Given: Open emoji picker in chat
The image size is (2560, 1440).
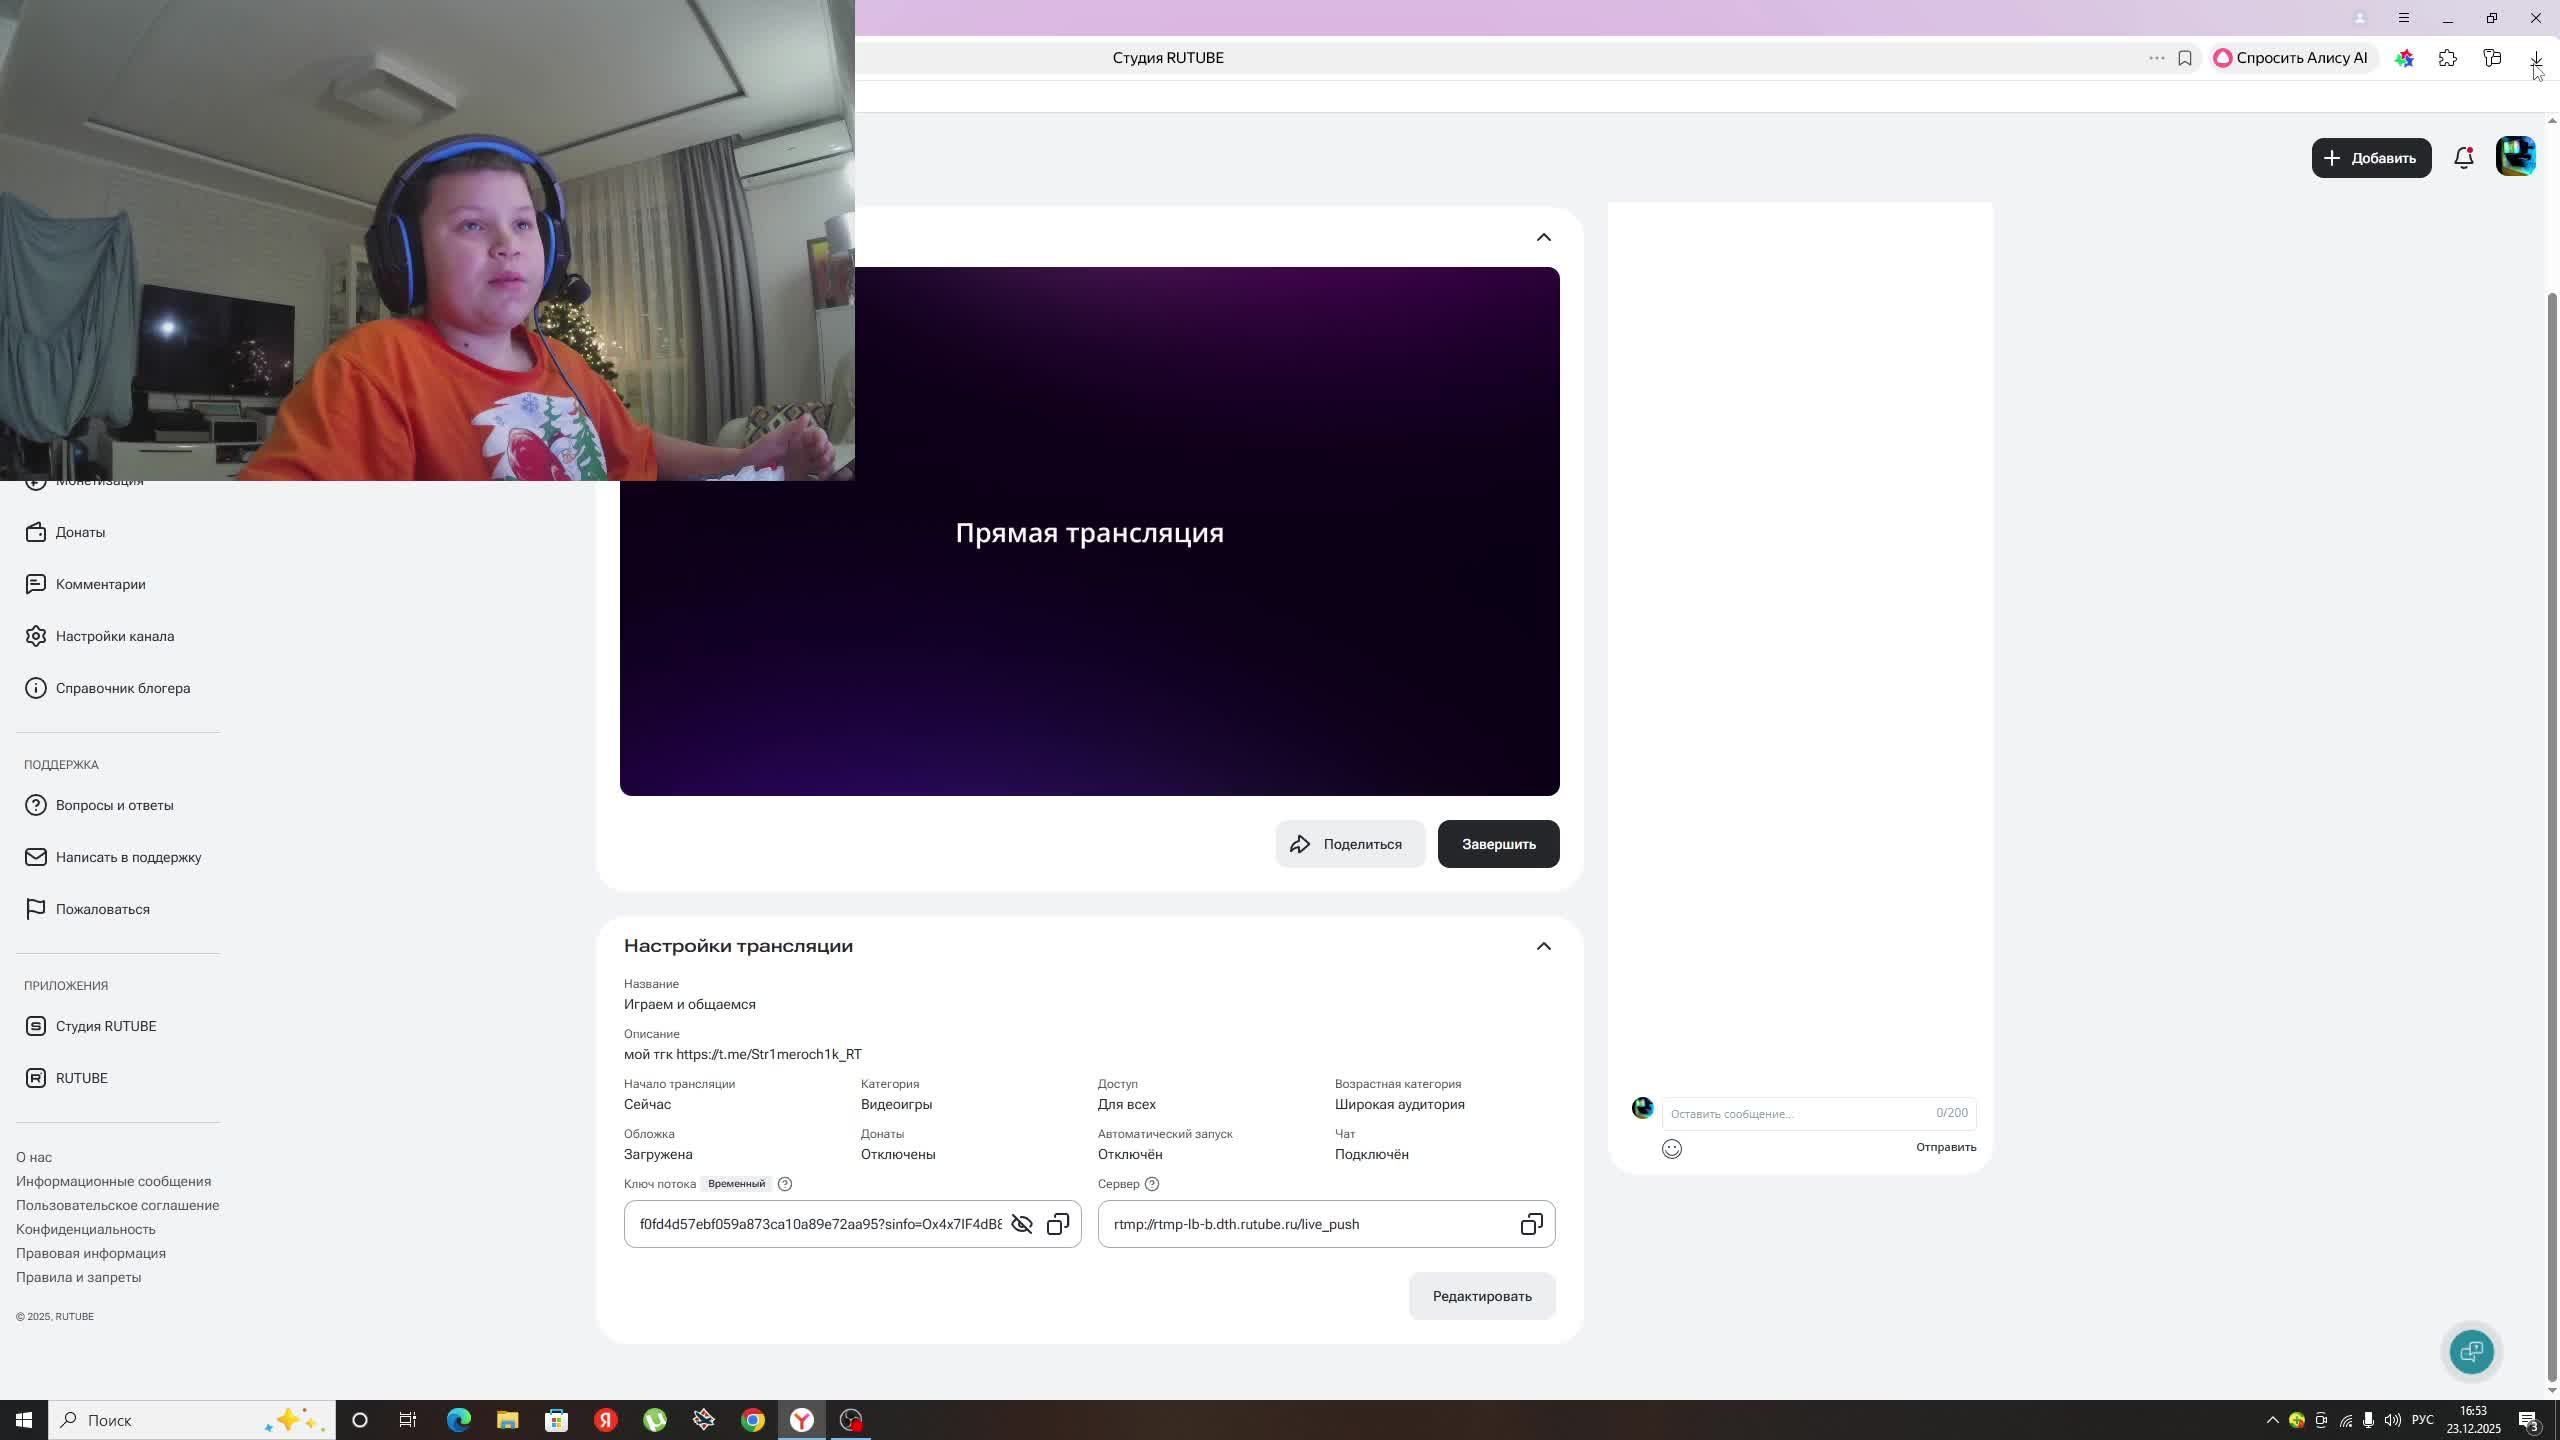Looking at the screenshot, I should 1672,1149.
